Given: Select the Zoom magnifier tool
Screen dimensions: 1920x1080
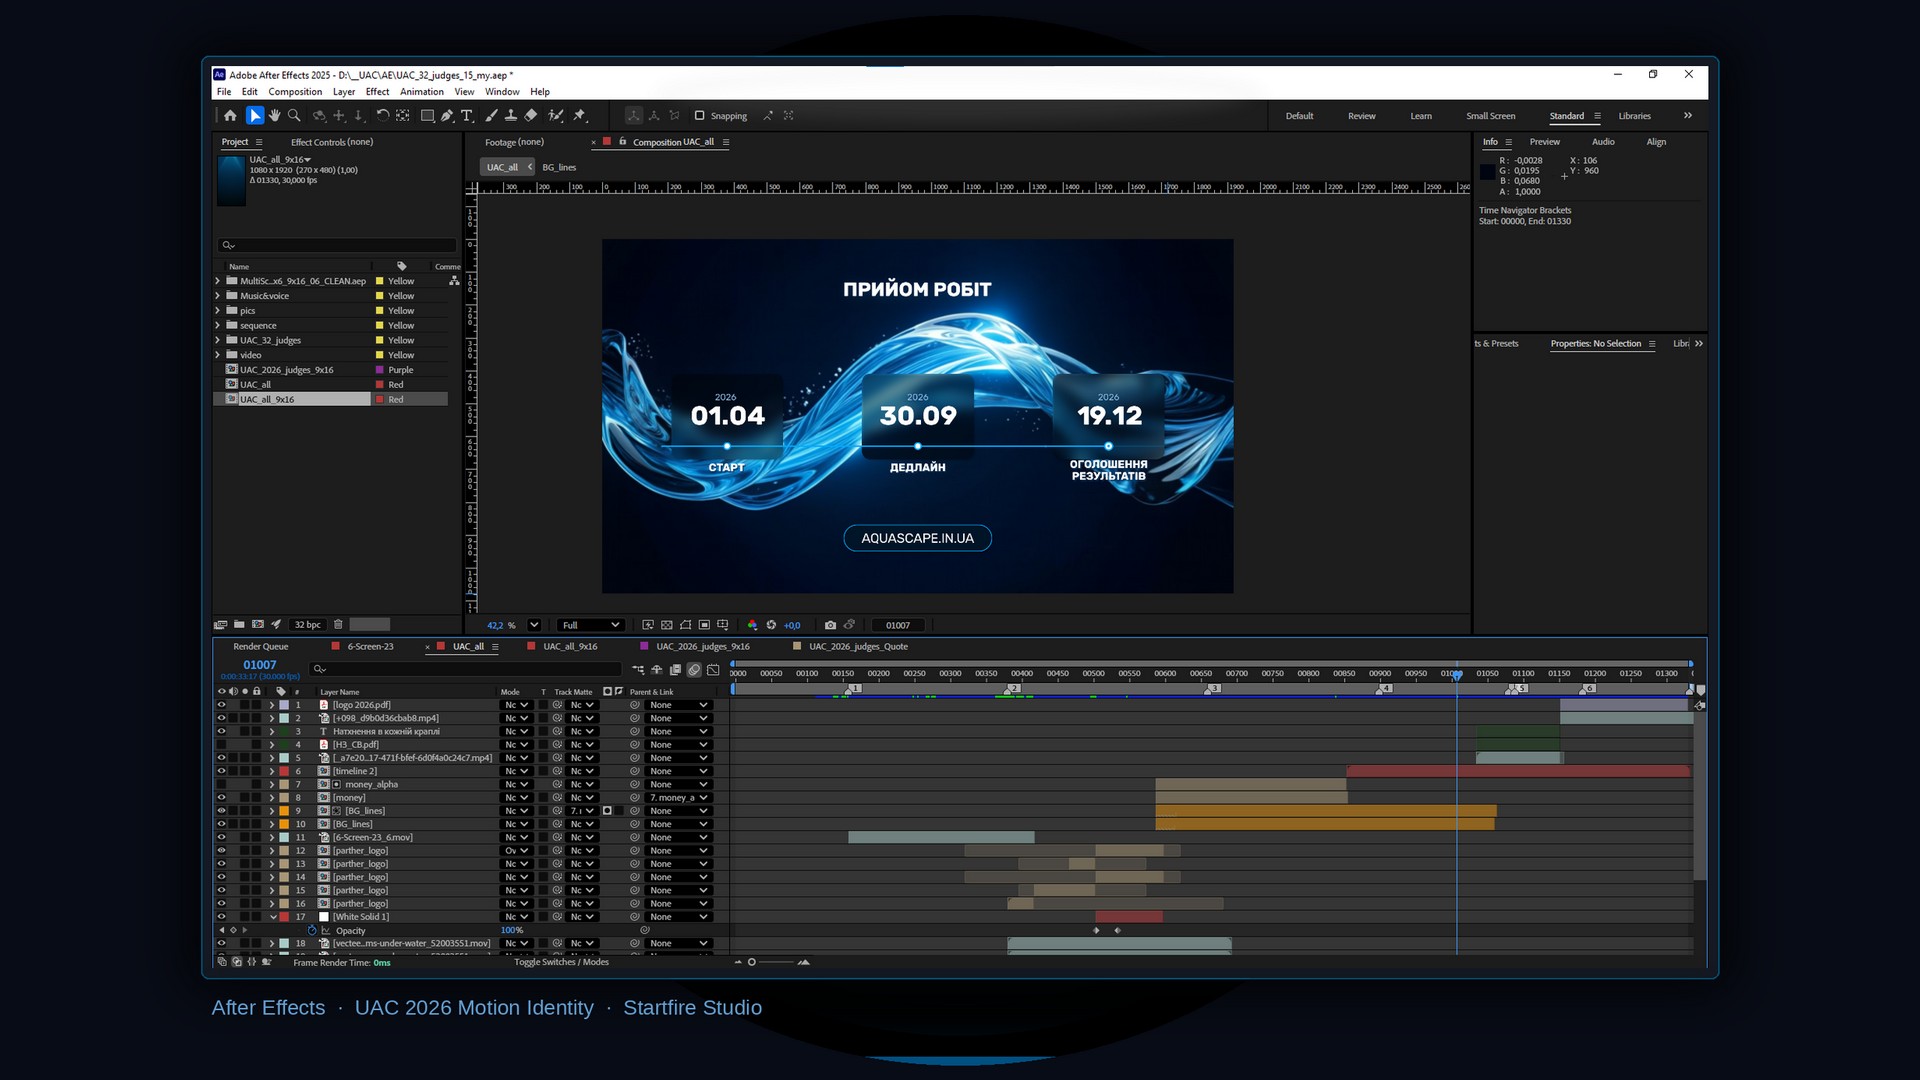Looking at the screenshot, I should pos(294,116).
